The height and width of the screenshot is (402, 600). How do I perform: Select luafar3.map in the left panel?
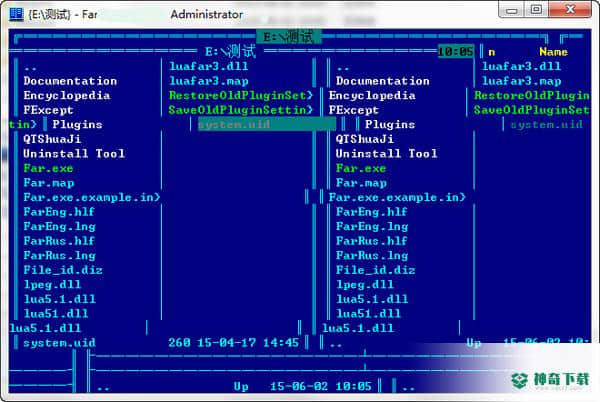click(x=209, y=81)
